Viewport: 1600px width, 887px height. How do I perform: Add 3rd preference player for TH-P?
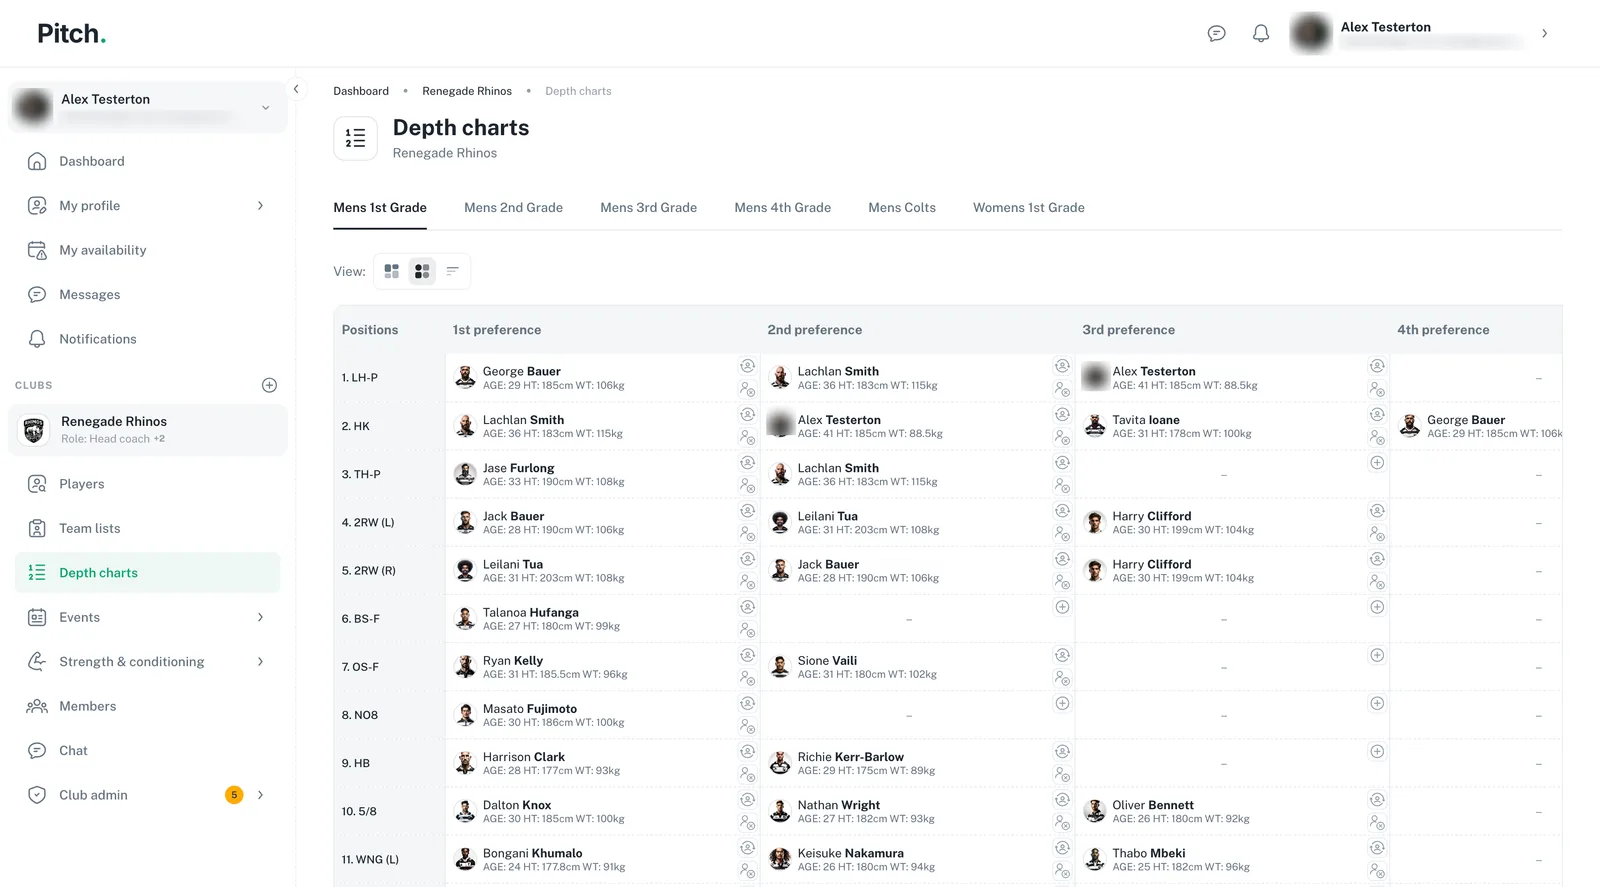[1377, 463]
